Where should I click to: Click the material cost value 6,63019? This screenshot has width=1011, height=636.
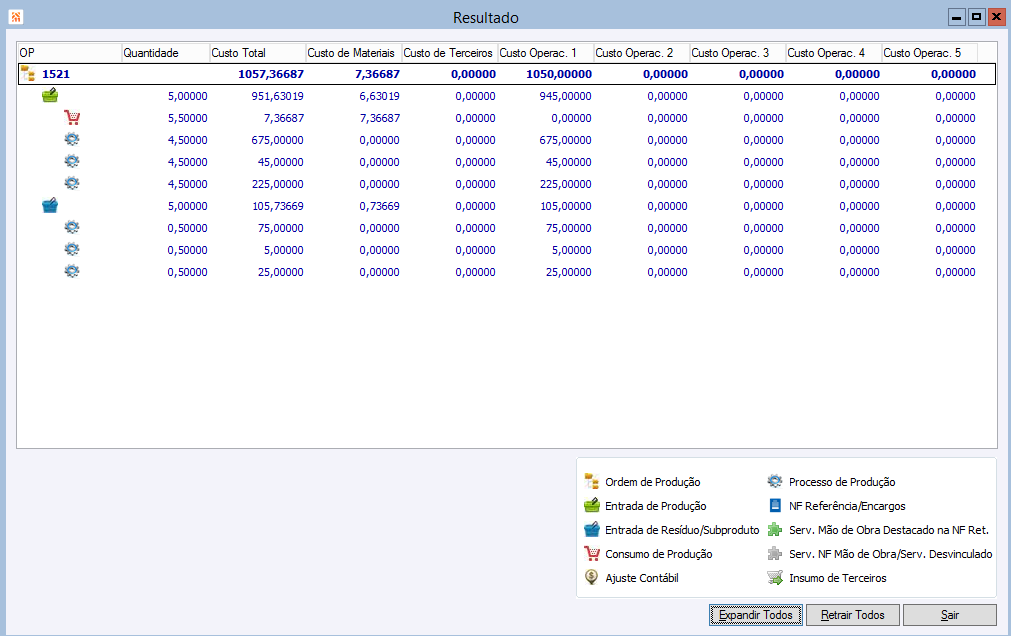(x=379, y=96)
